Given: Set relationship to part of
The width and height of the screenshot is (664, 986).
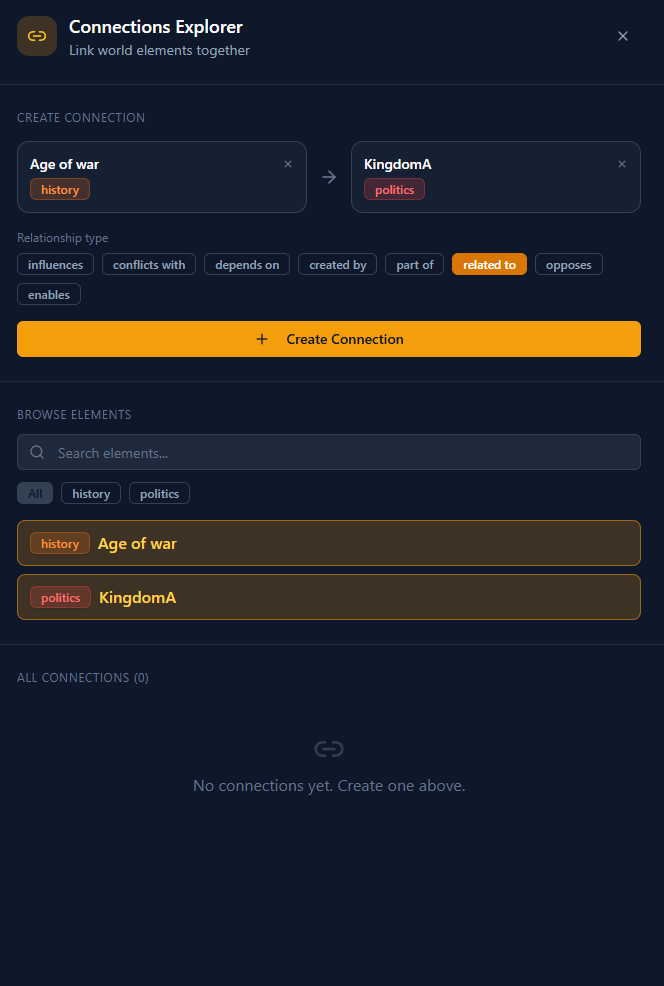Looking at the screenshot, I should click(x=414, y=265).
